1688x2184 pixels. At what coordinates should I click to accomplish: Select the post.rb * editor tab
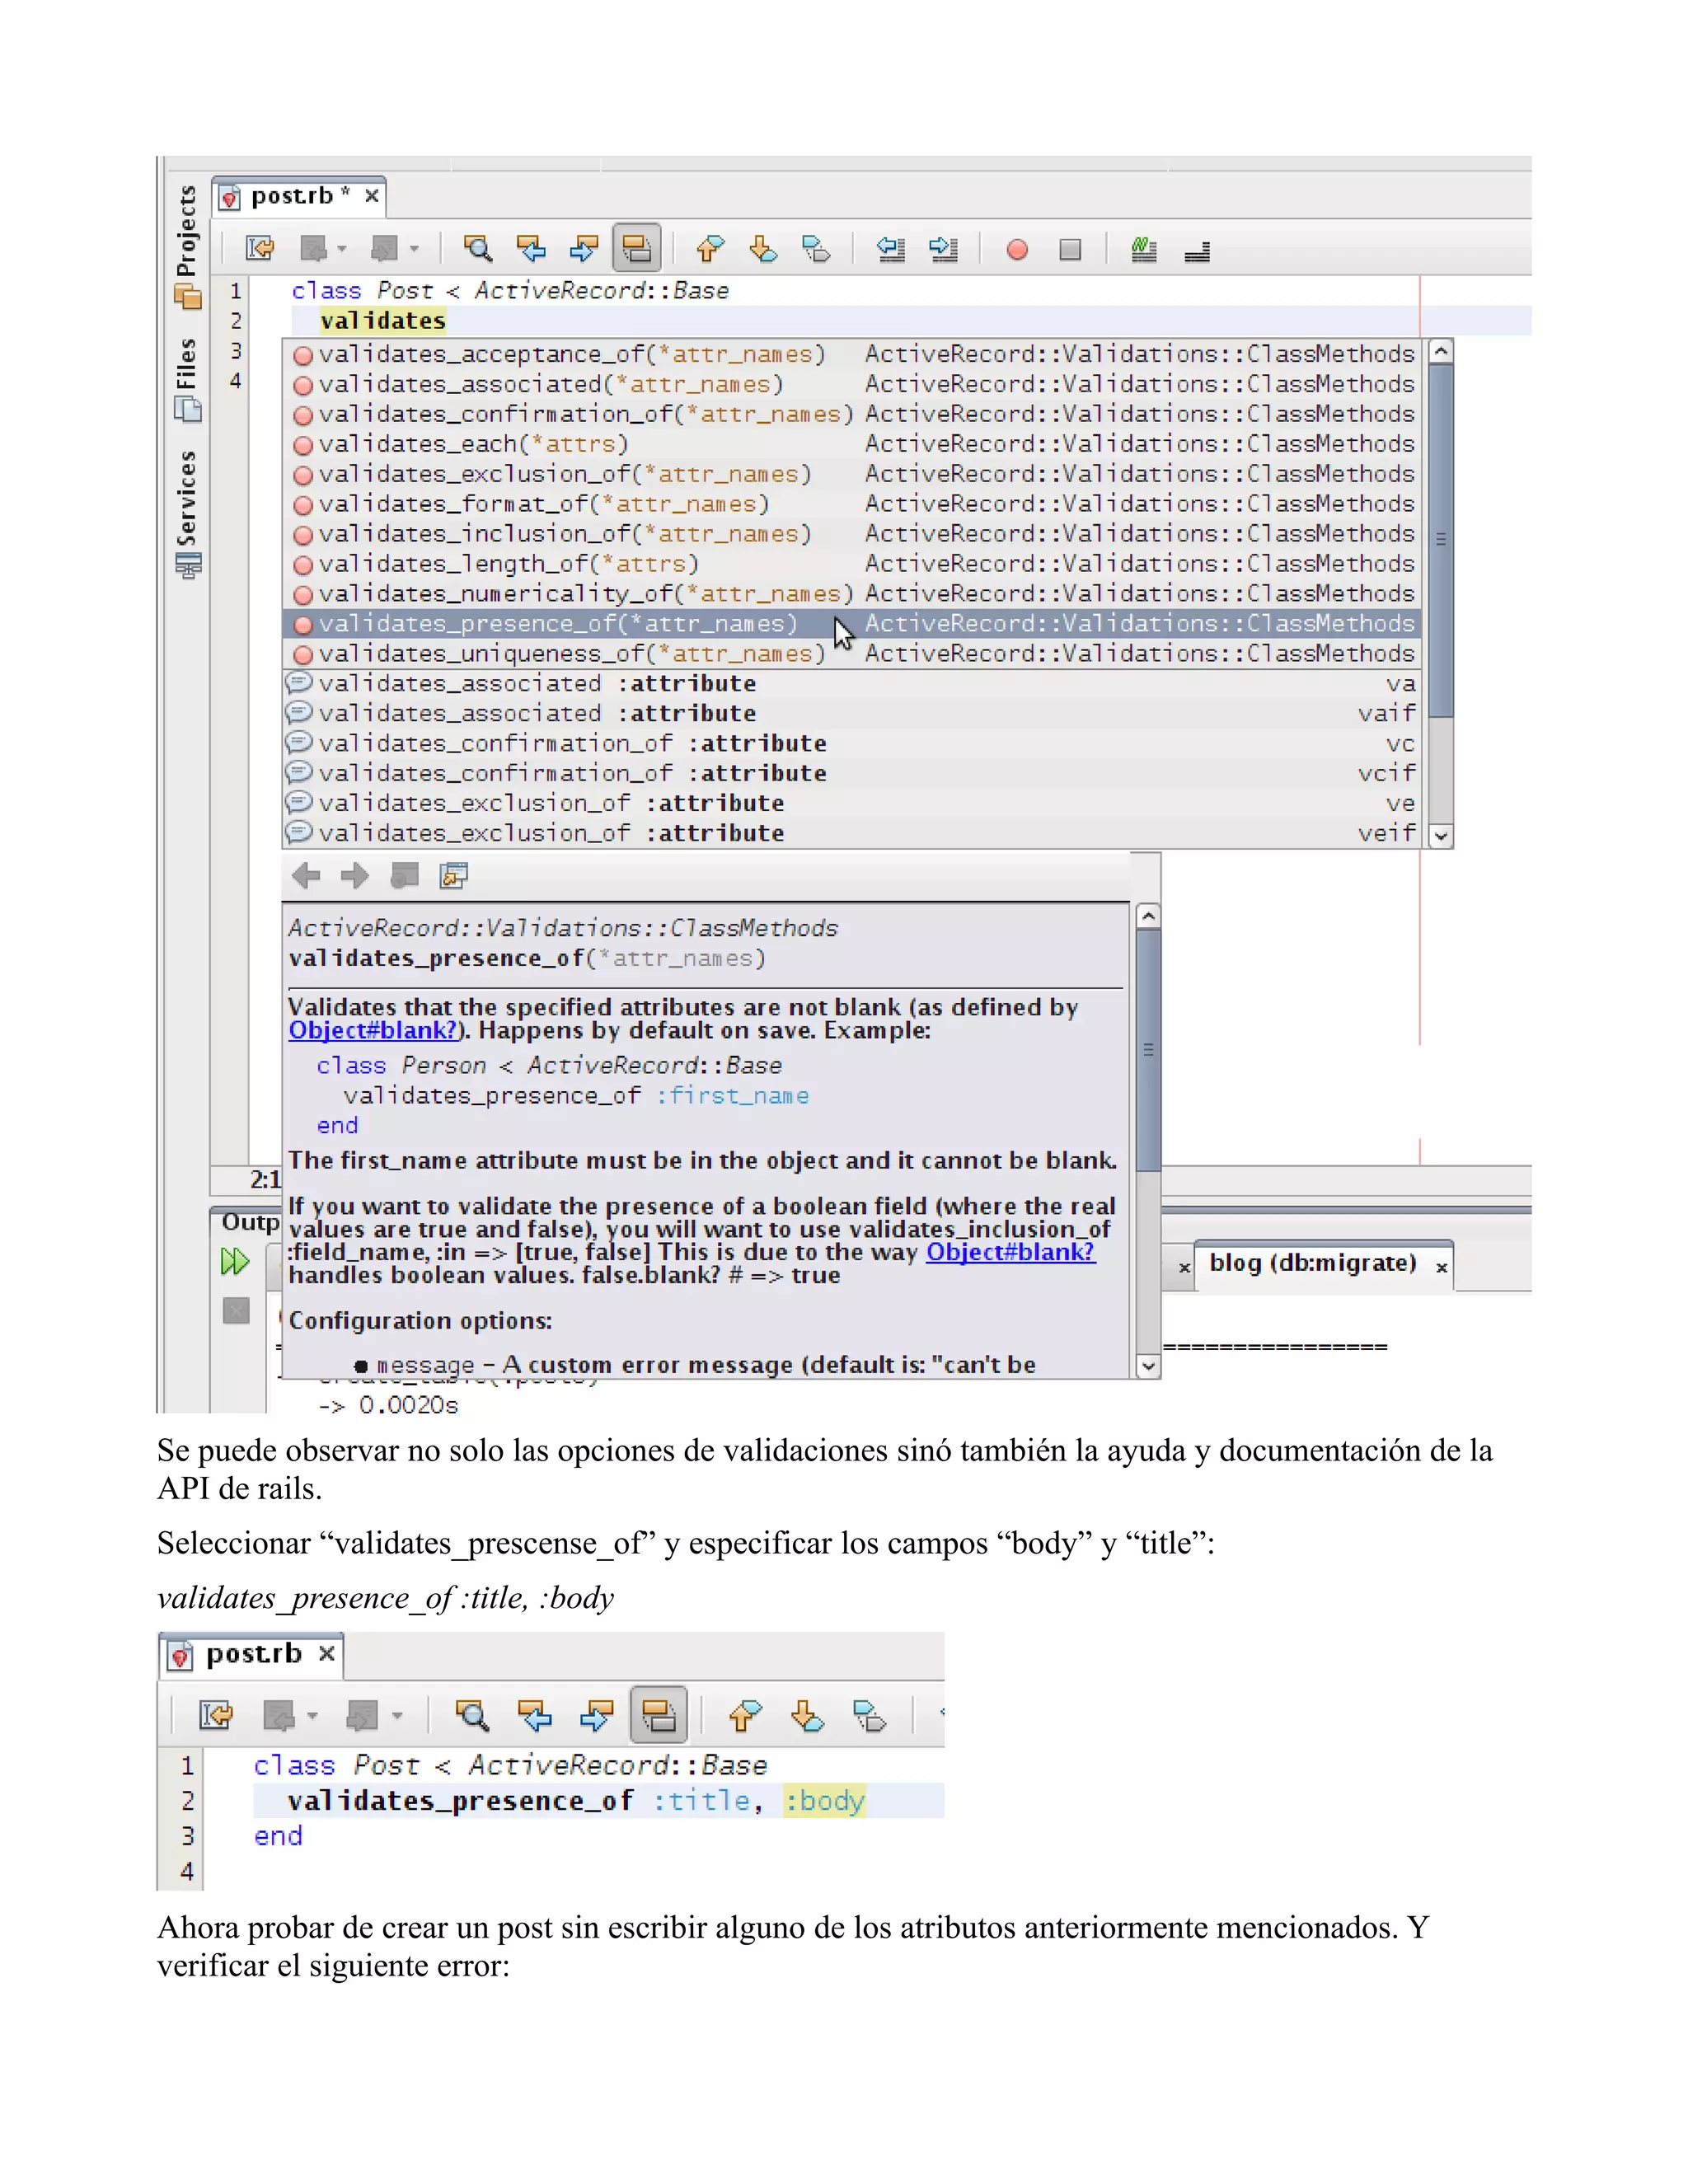tap(299, 196)
